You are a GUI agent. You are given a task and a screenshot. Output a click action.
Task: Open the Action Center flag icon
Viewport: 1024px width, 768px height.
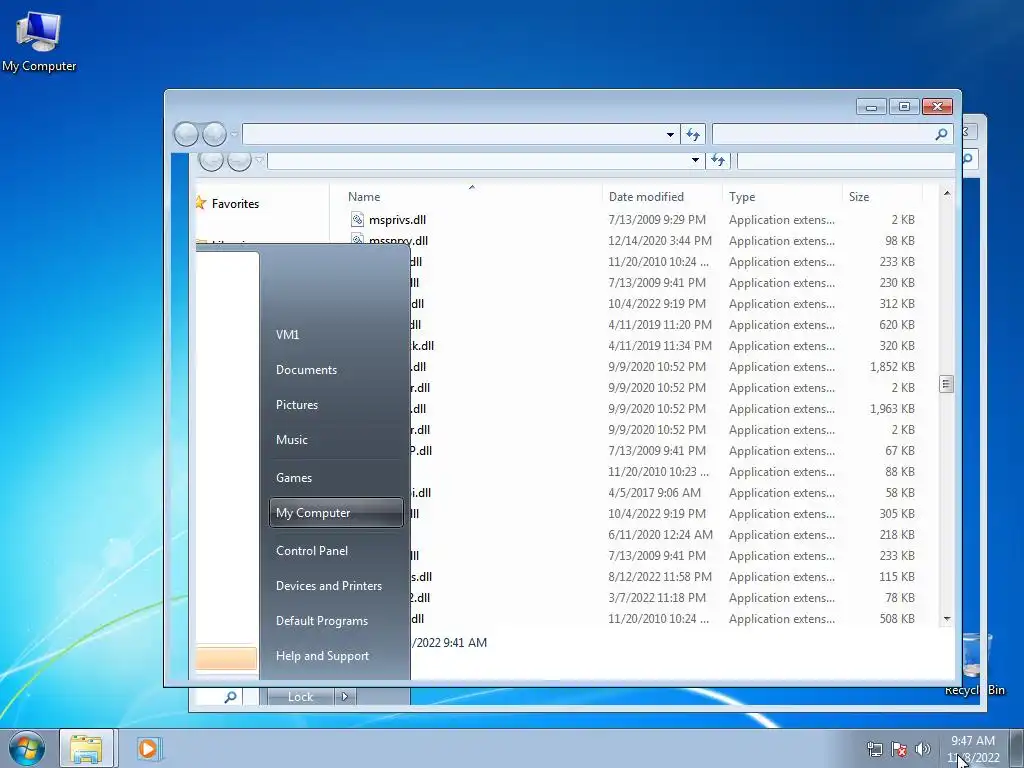pos(899,749)
